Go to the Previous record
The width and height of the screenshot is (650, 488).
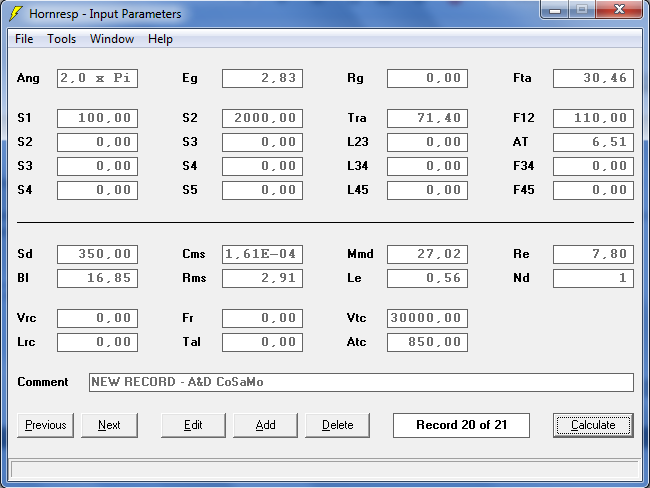(45, 425)
